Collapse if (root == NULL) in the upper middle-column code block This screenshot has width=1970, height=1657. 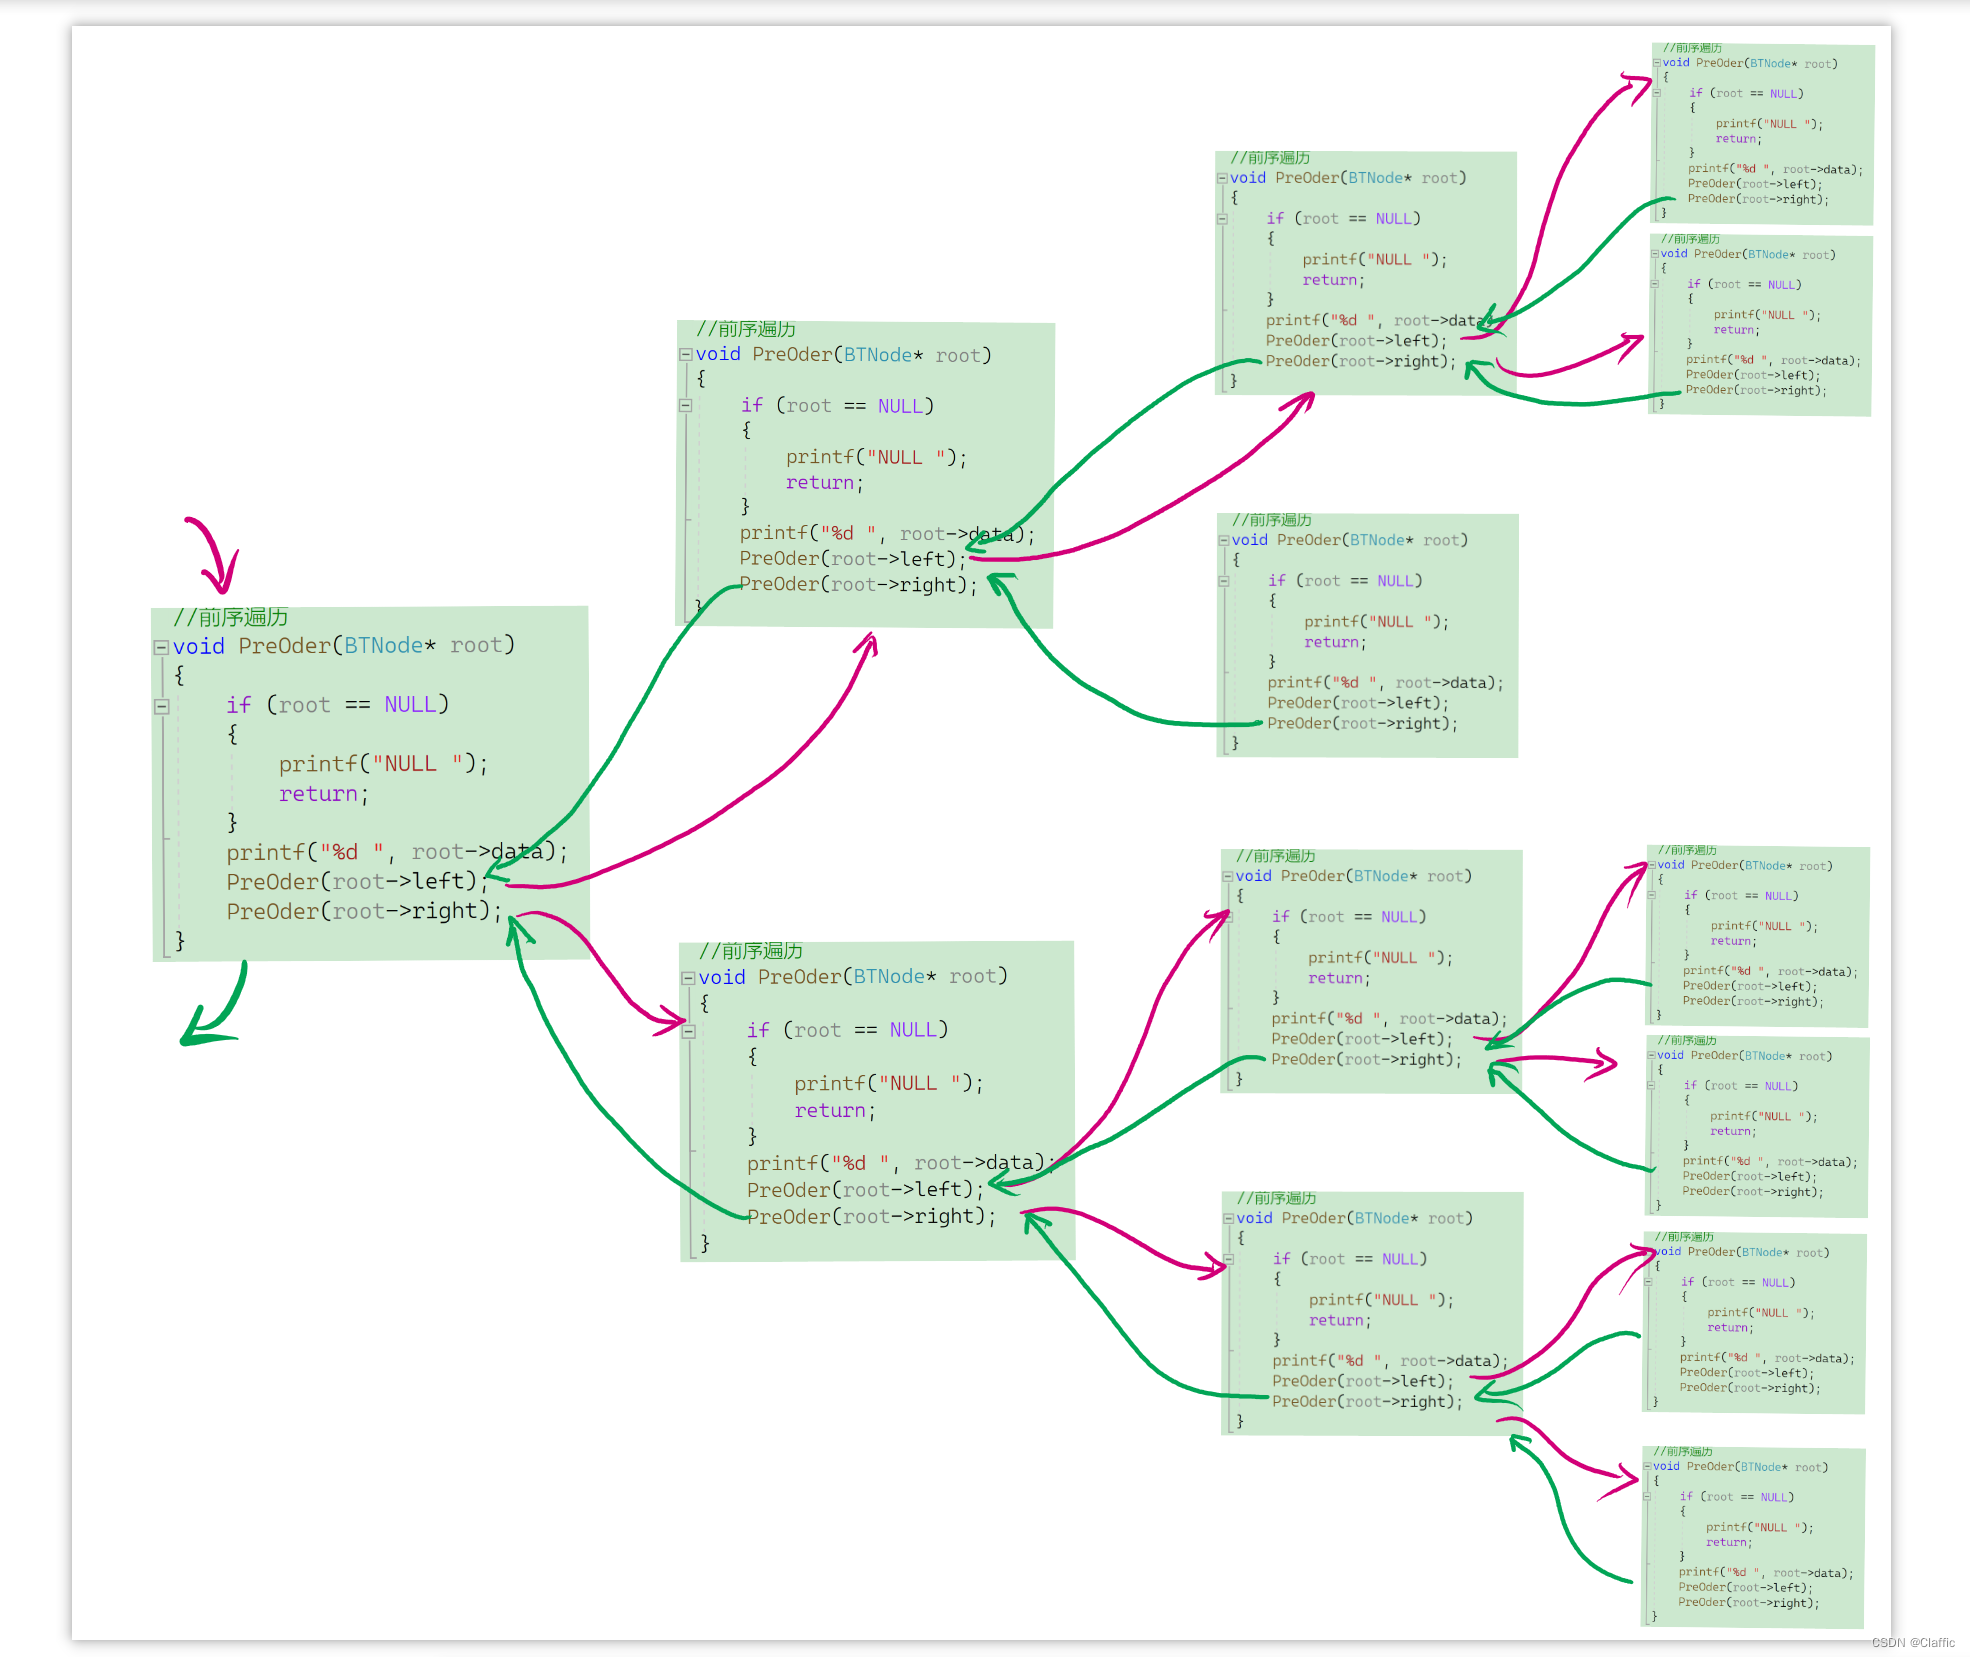click(x=686, y=406)
